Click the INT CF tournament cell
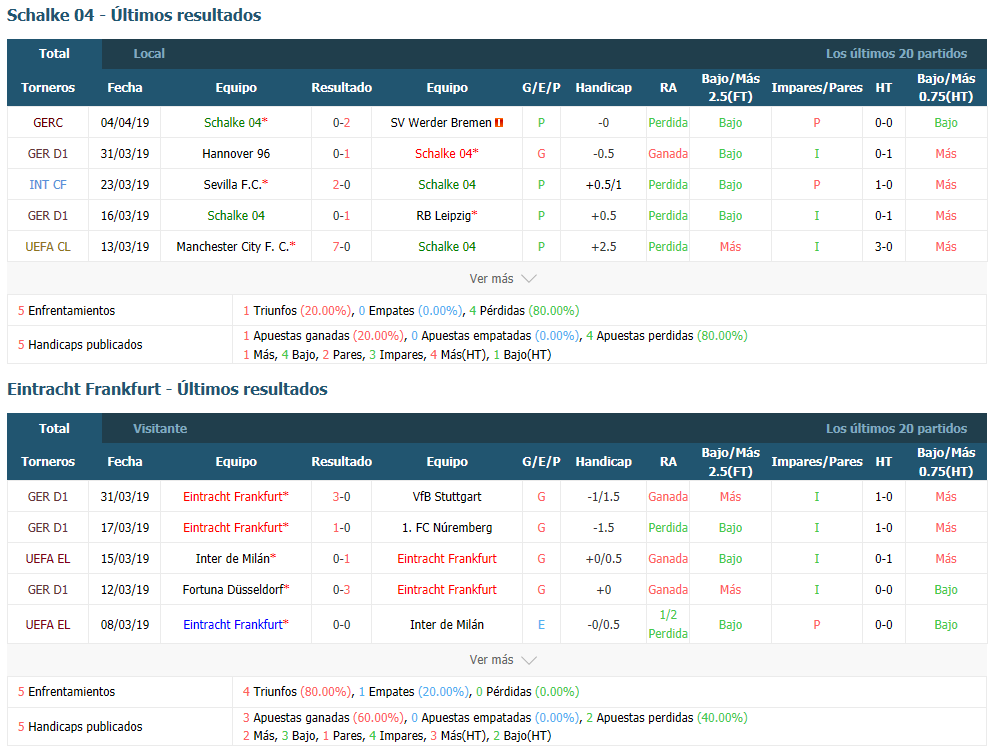Viewport: 995px width, 753px height. point(48,185)
